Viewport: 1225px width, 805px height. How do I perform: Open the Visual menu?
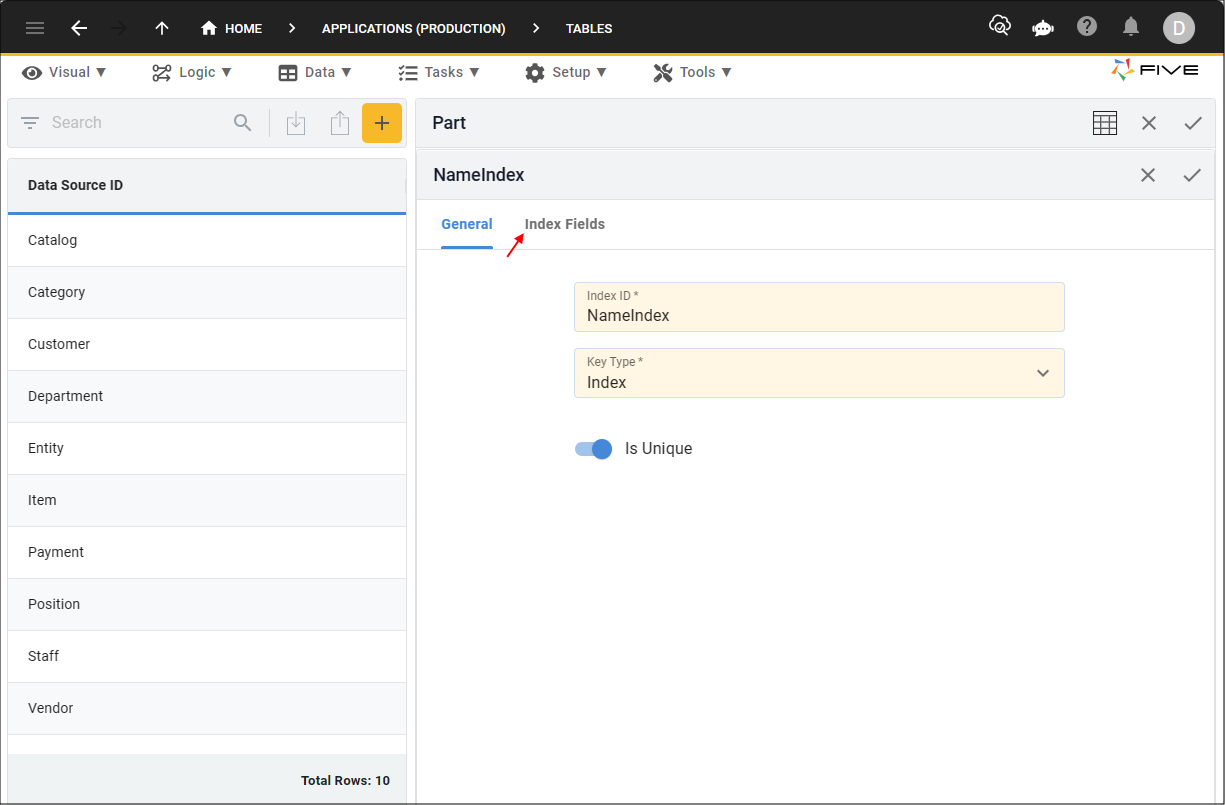coord(65,72)
